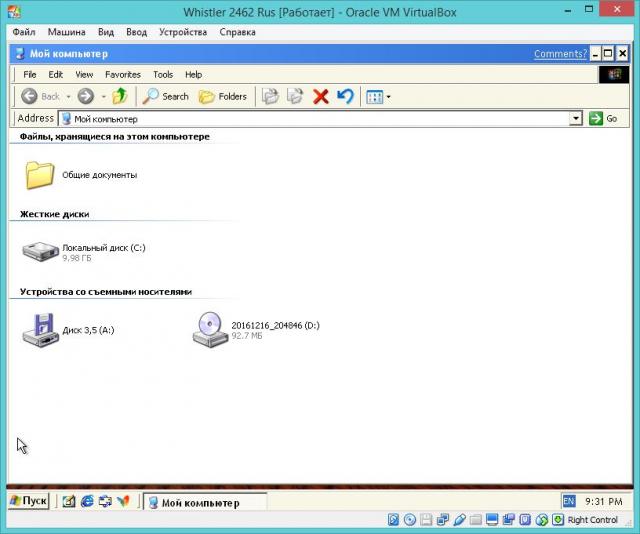This screenshot has height=534, width=640.
Task: Launch MSN butterfly quick launch icon
Action: pos(124,501)
